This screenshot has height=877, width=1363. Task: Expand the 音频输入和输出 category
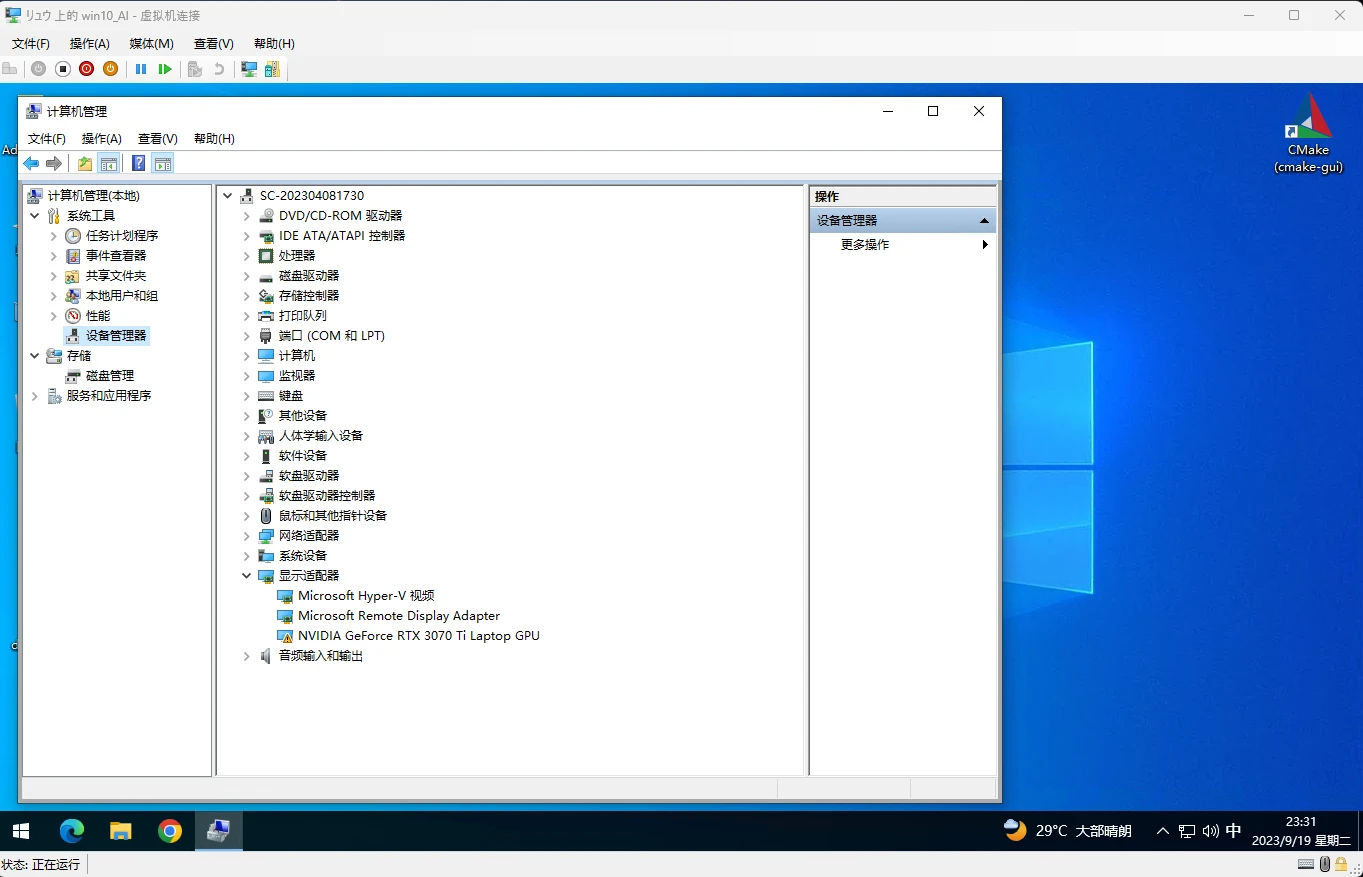tap(247, 656)
